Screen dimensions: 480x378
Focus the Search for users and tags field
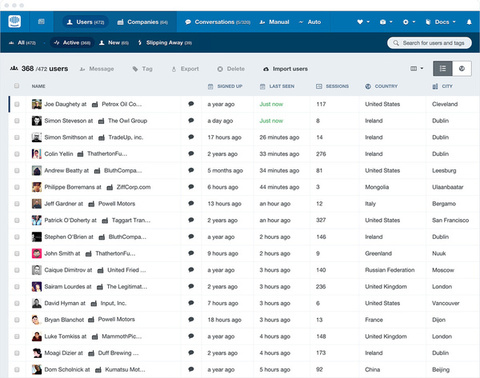(x=429, y=43)
